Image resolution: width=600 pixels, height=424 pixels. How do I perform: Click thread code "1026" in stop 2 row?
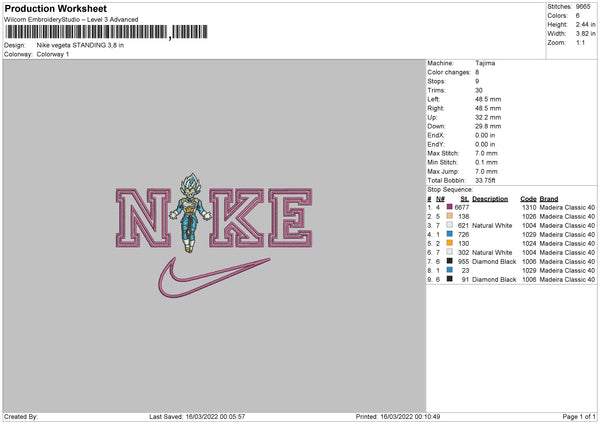529,216
